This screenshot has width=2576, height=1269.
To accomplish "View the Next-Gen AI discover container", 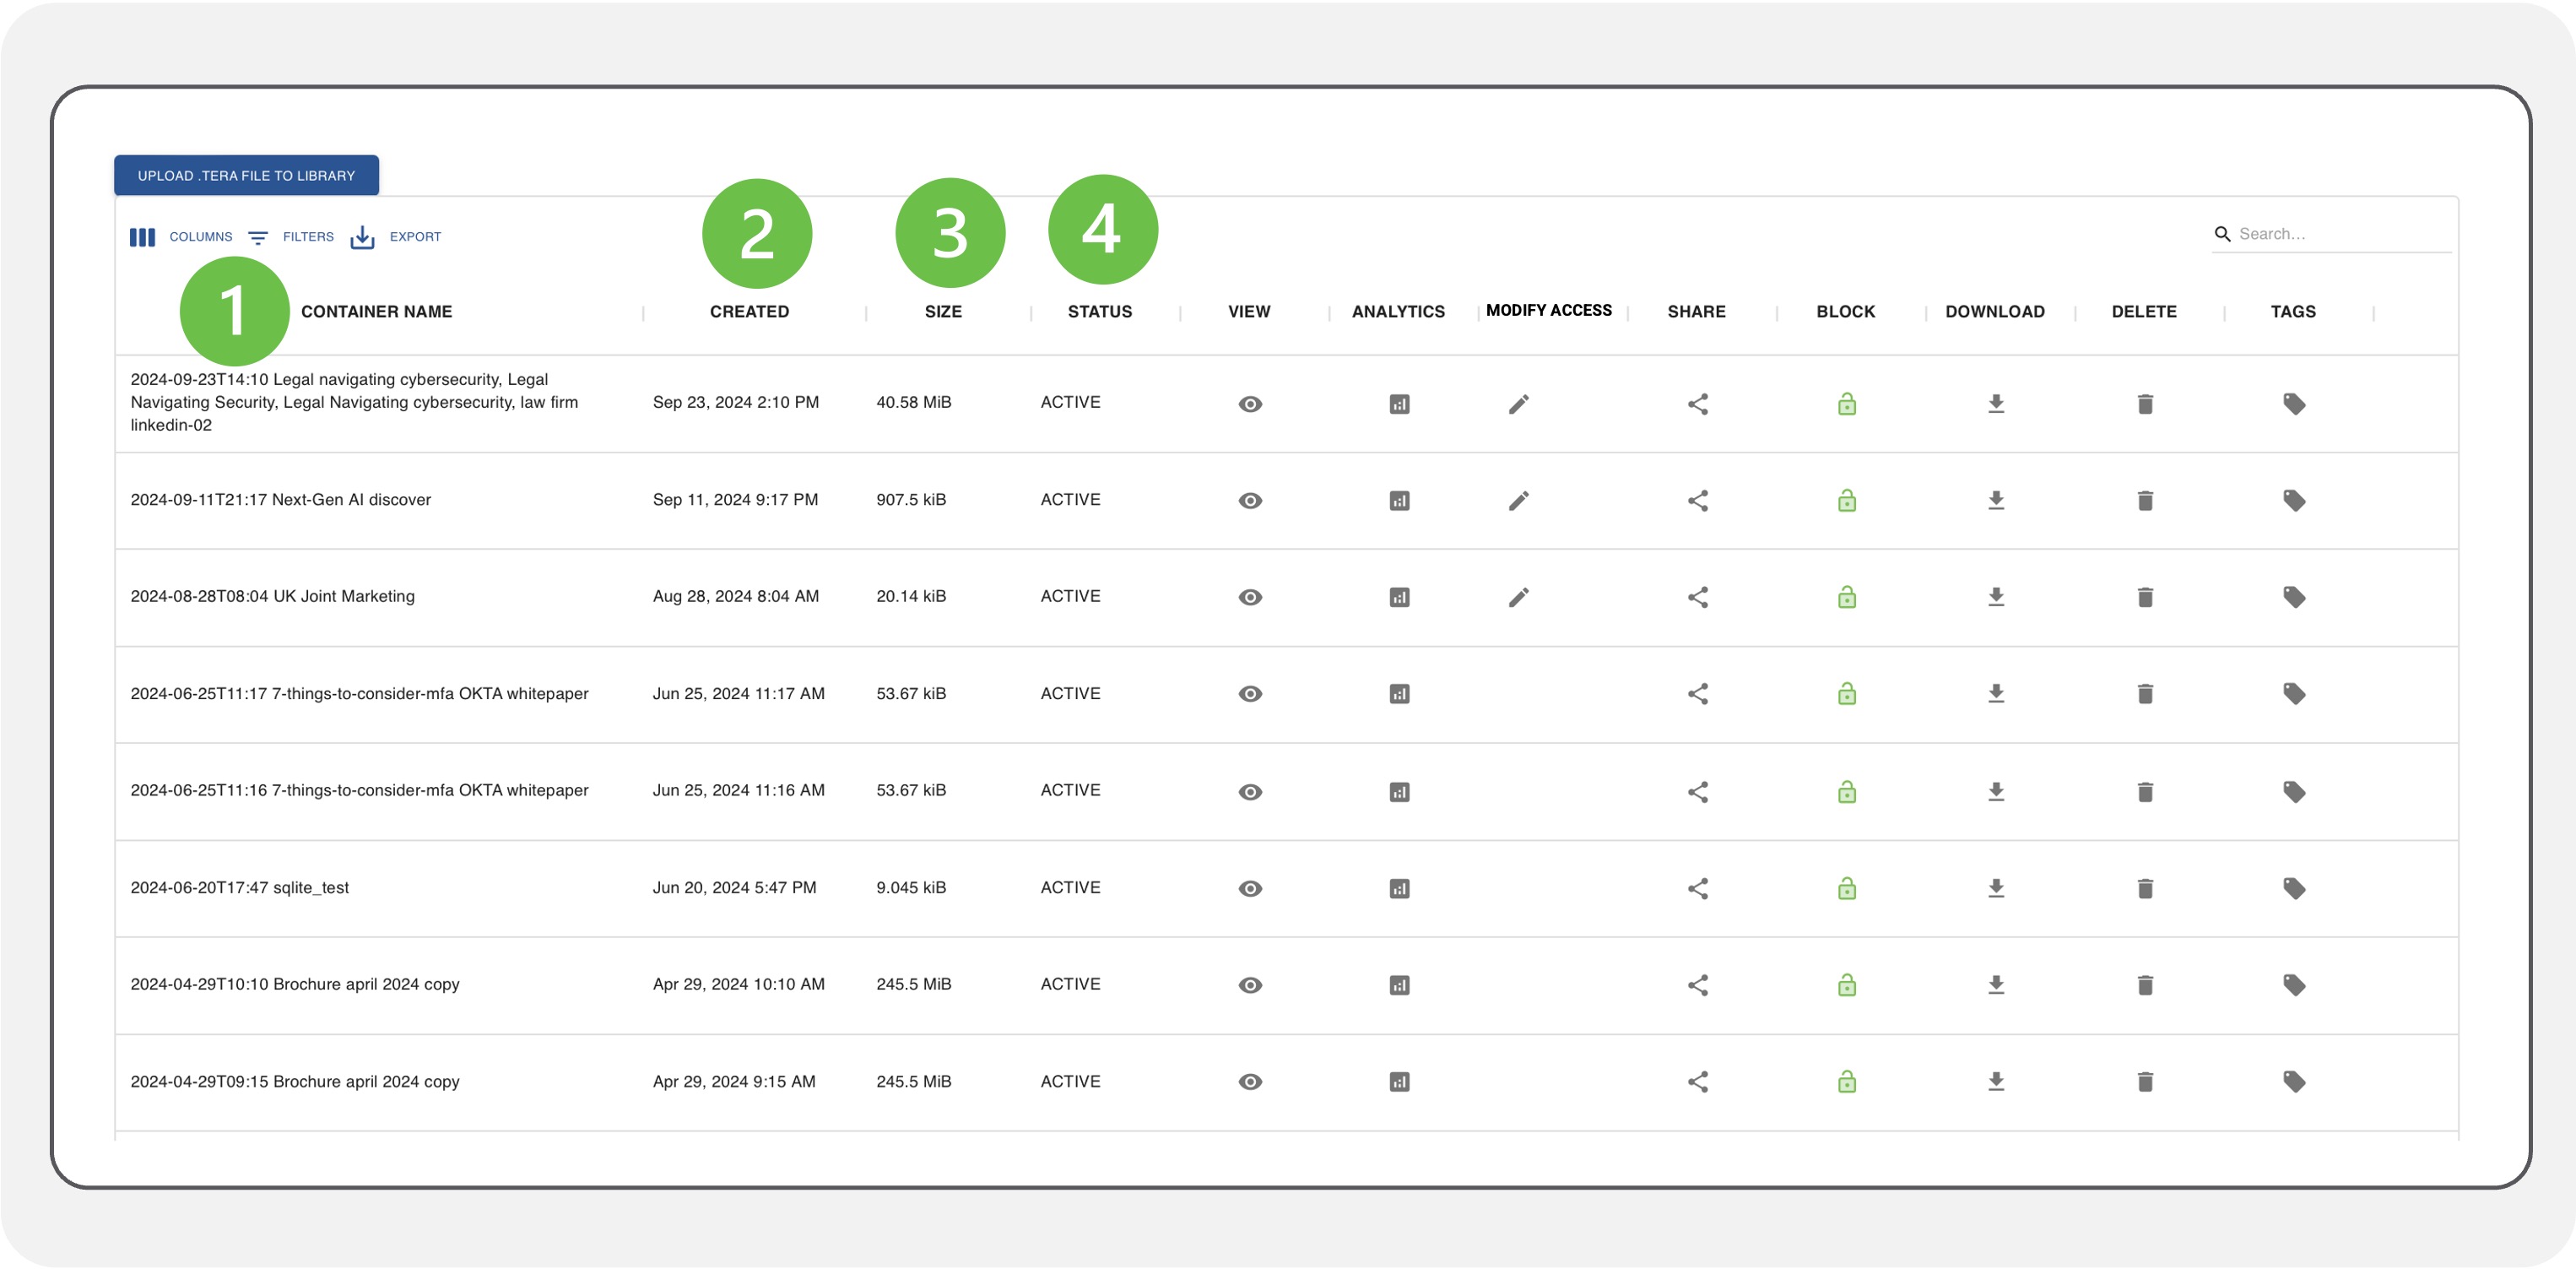I will coord(1250,501).
